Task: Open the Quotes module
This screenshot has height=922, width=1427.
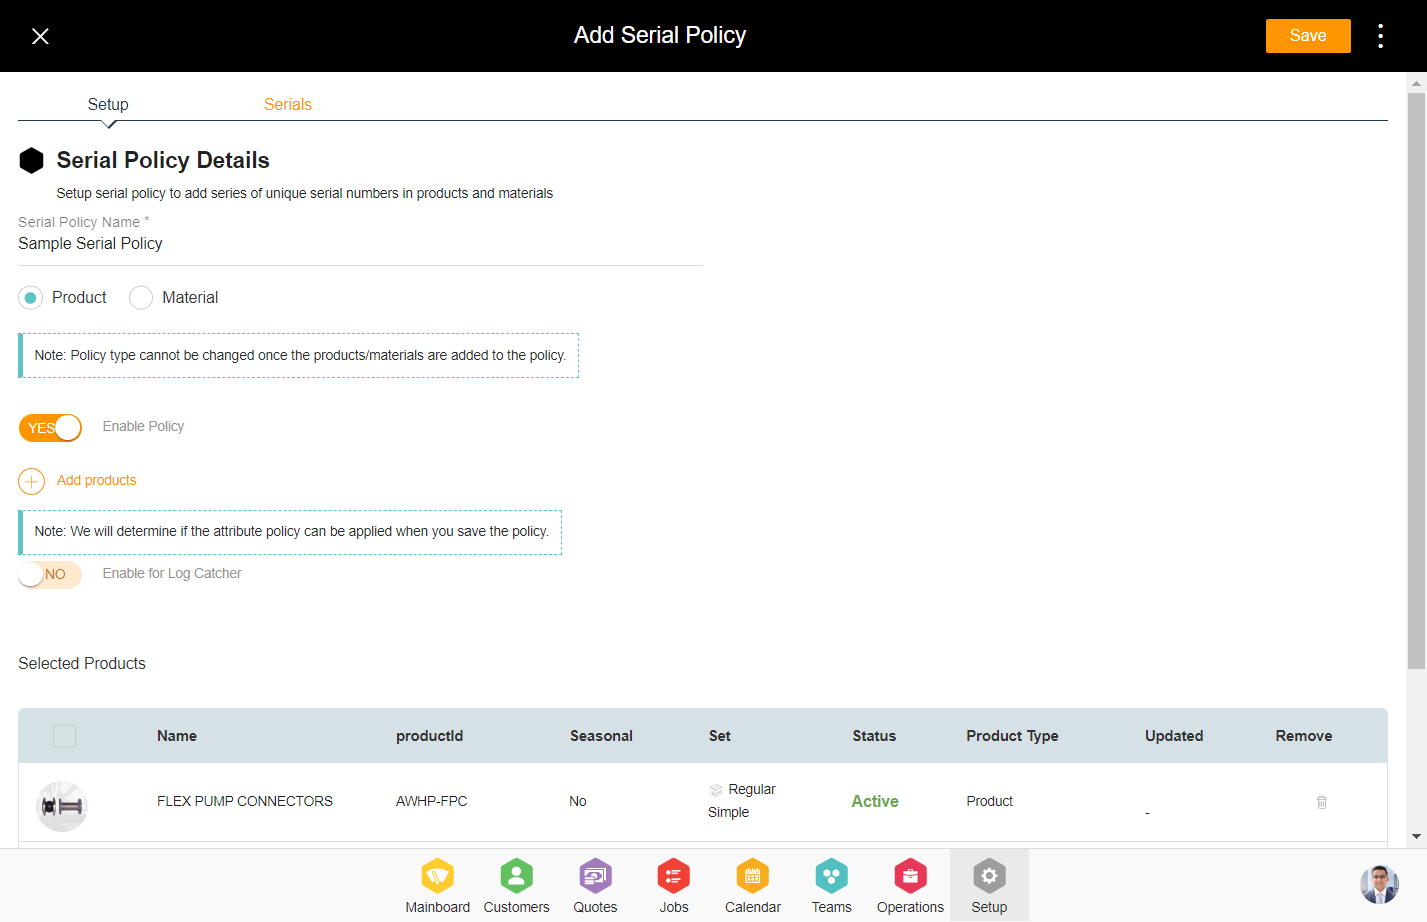Action: 595,886
